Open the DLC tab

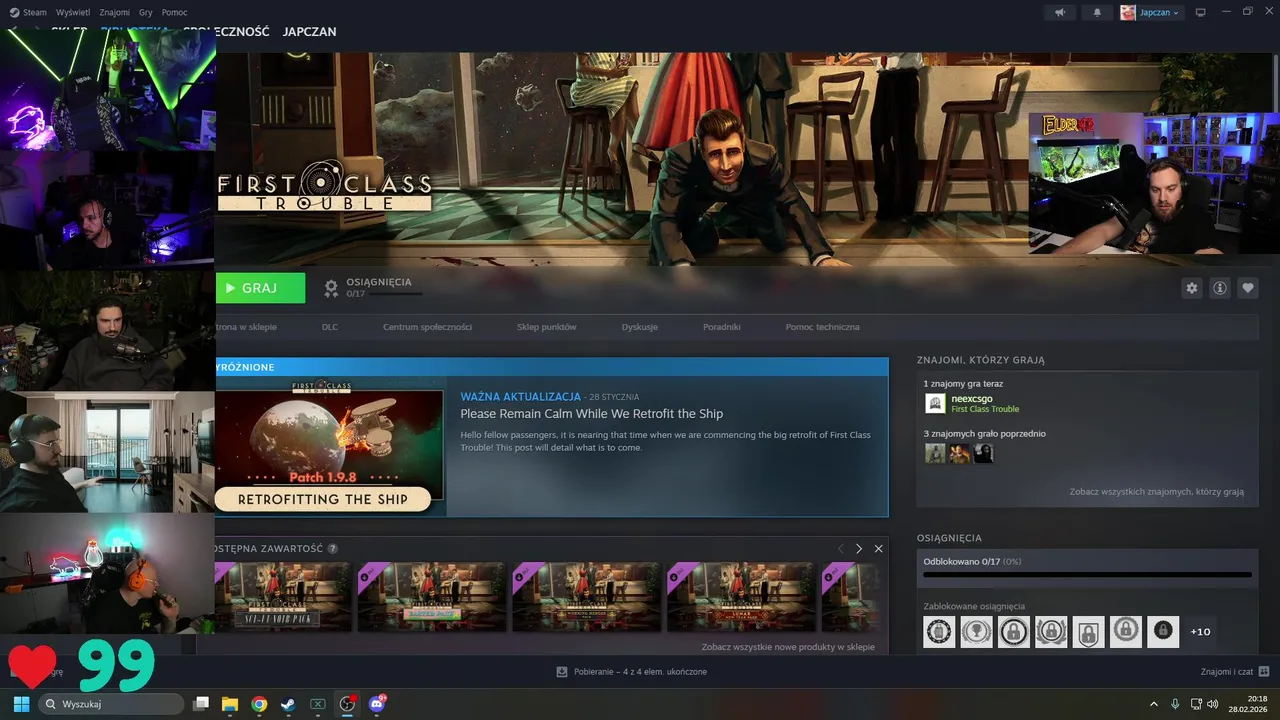tap(330, 327)
